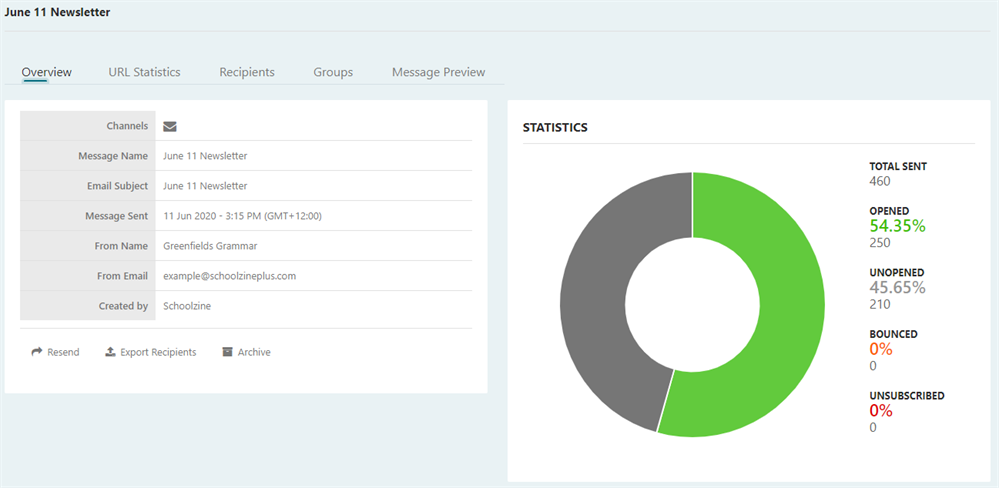Go to the Recipients tab
The image size is (999, 488).
247,72
